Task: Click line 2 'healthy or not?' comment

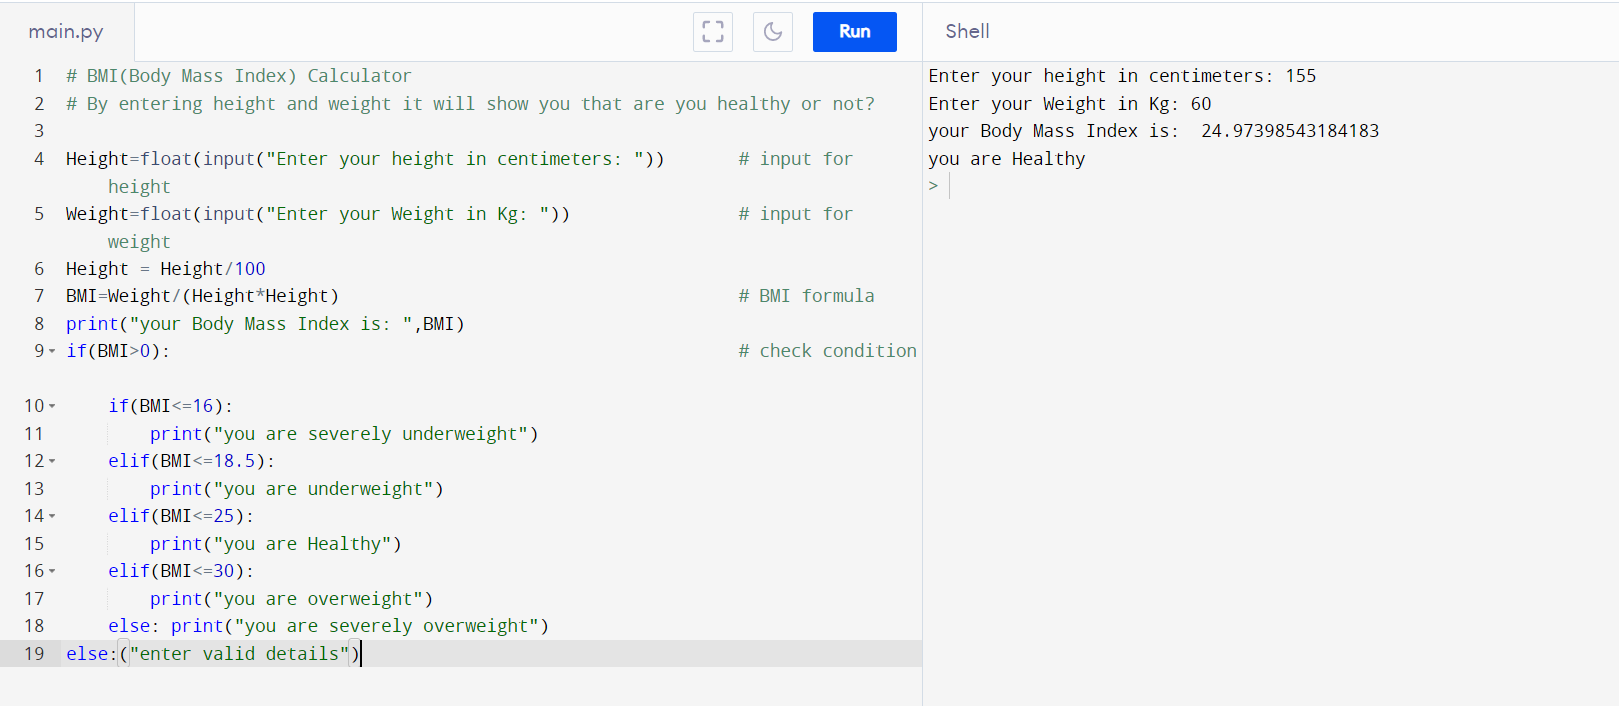Action: point(470,104)
